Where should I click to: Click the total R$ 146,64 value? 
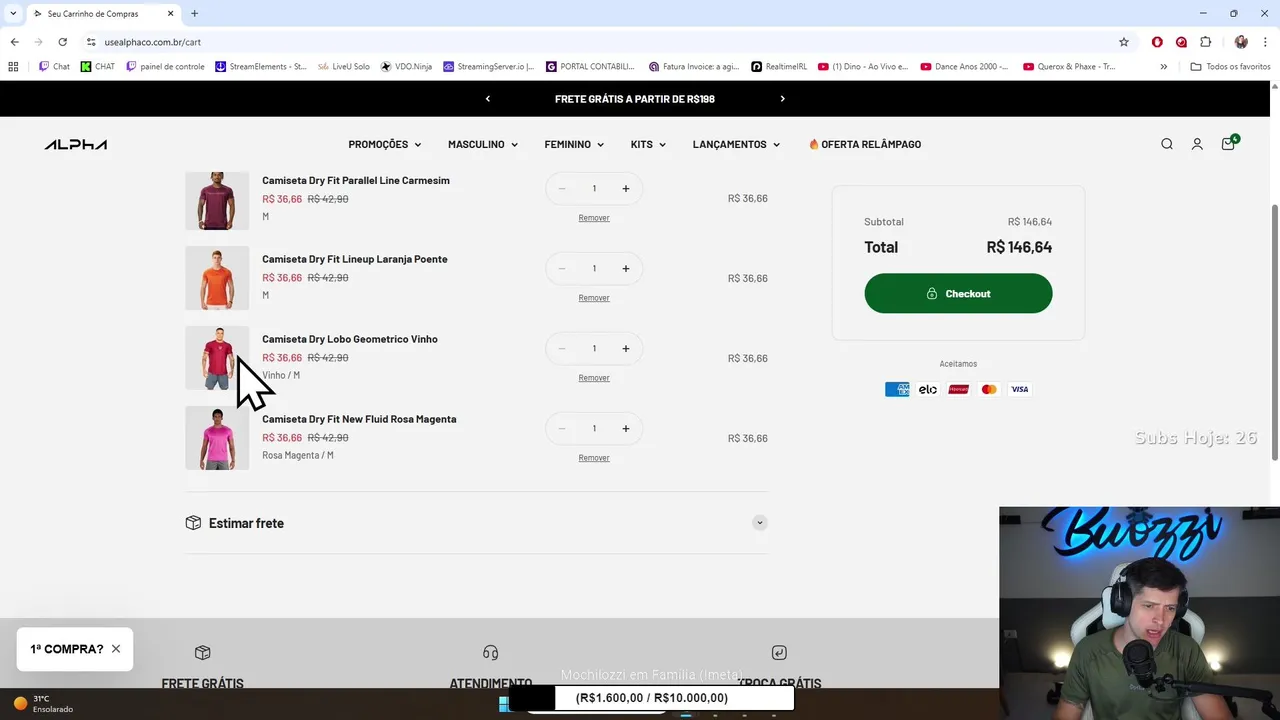coord(1019,247)
